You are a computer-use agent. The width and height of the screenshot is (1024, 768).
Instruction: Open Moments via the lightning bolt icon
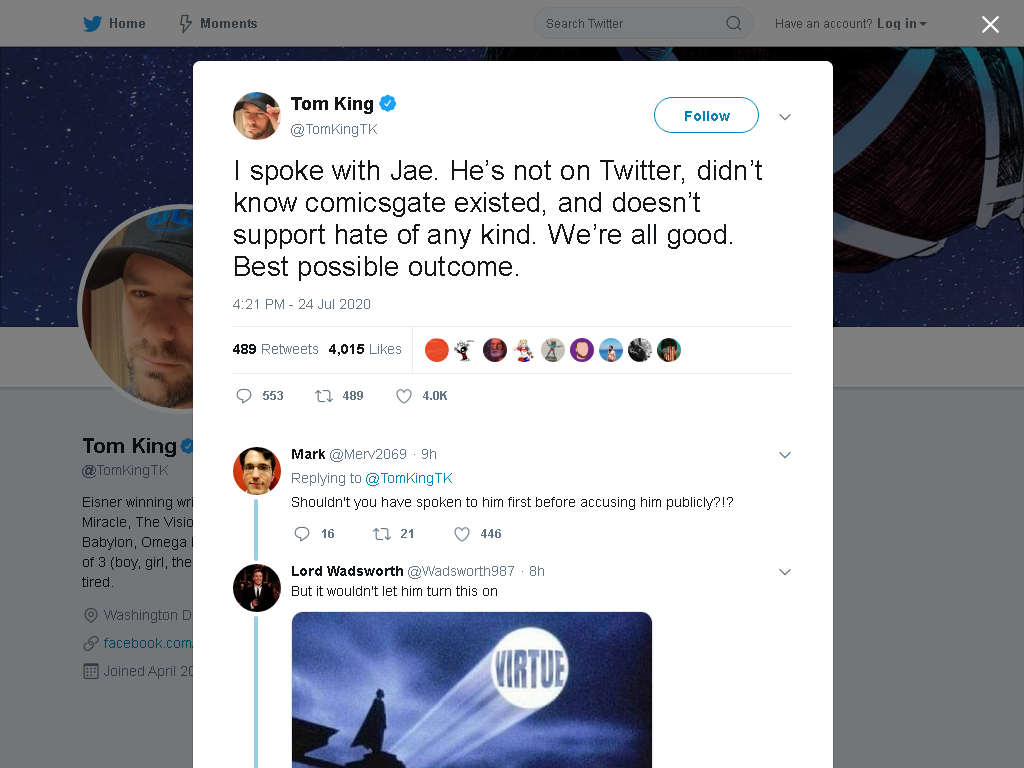(185, 24)
